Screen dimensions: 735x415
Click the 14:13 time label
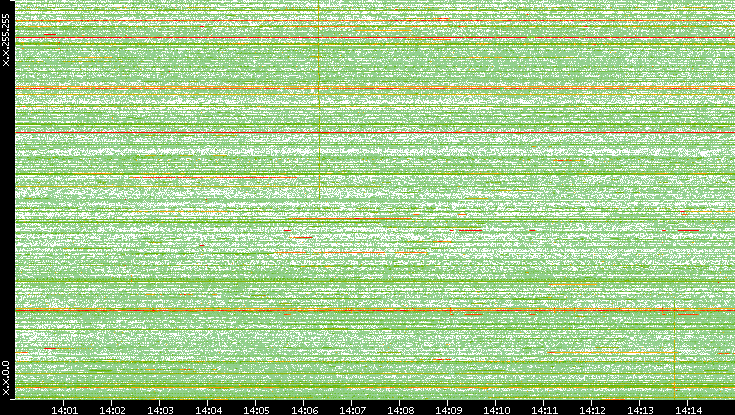[x=640, y=410]
